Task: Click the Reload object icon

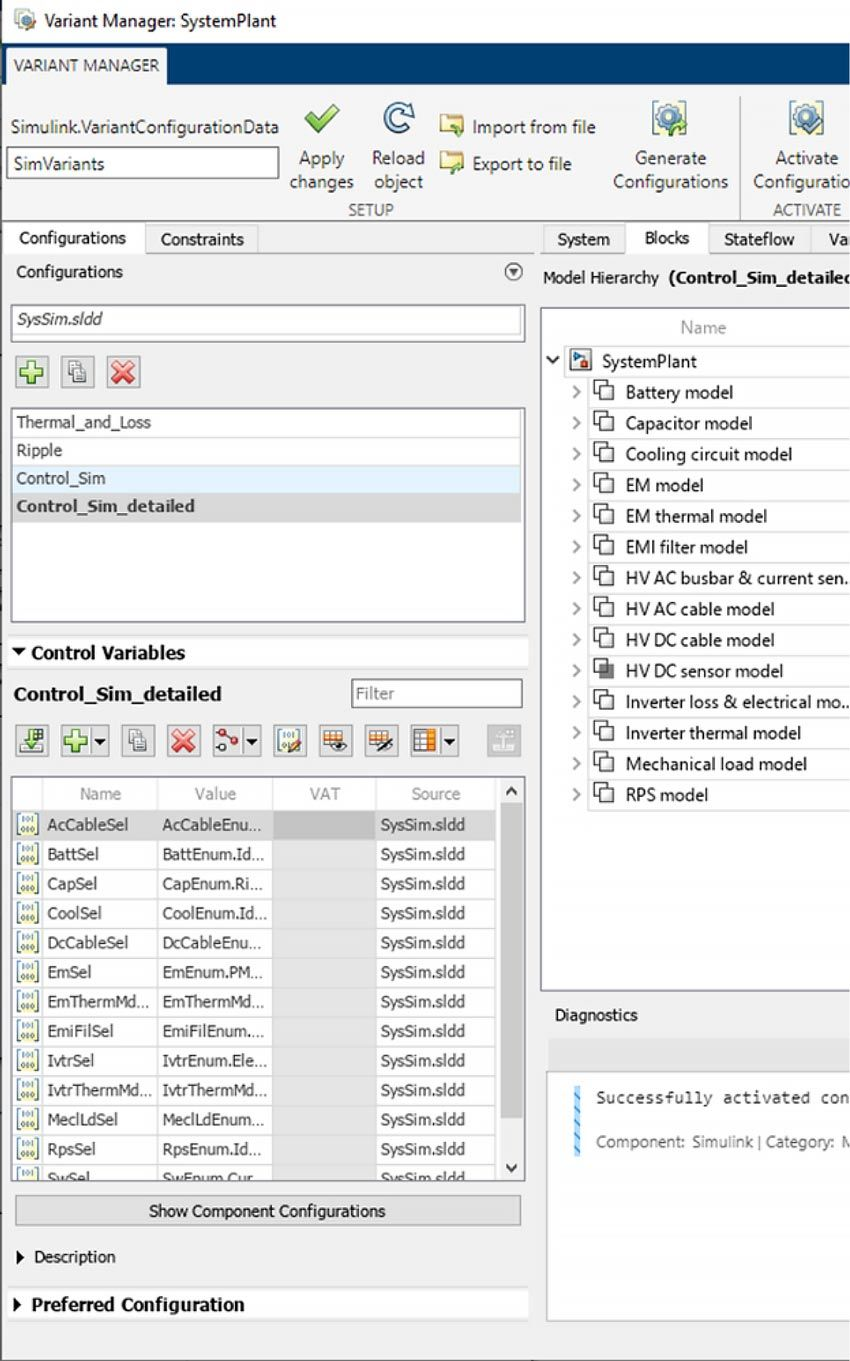Action: (398, 120)
